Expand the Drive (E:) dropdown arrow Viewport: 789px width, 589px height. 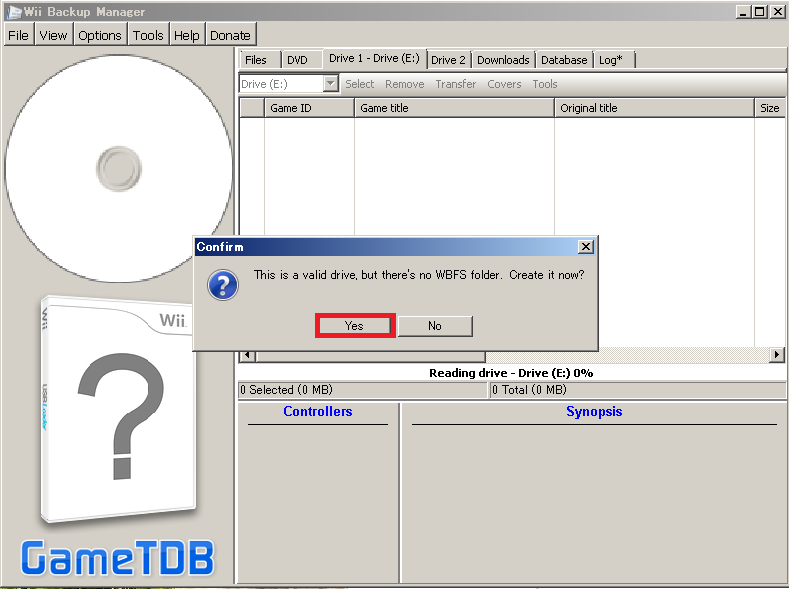(331, 83)
